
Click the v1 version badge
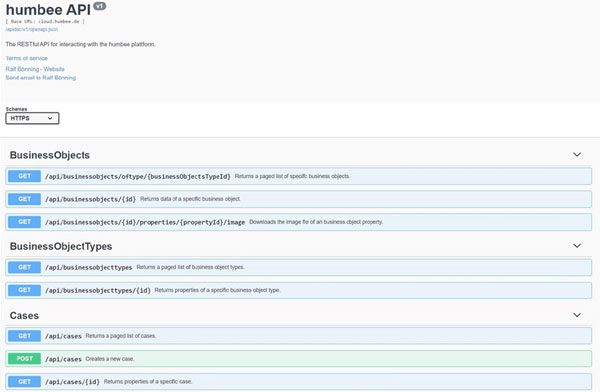[x=99, y=6]
